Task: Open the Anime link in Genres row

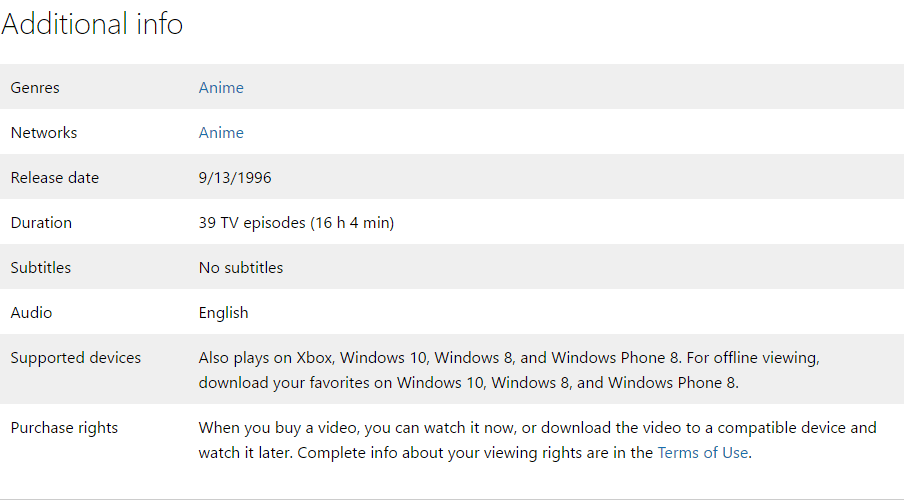Action: click(x=221, y=88)
